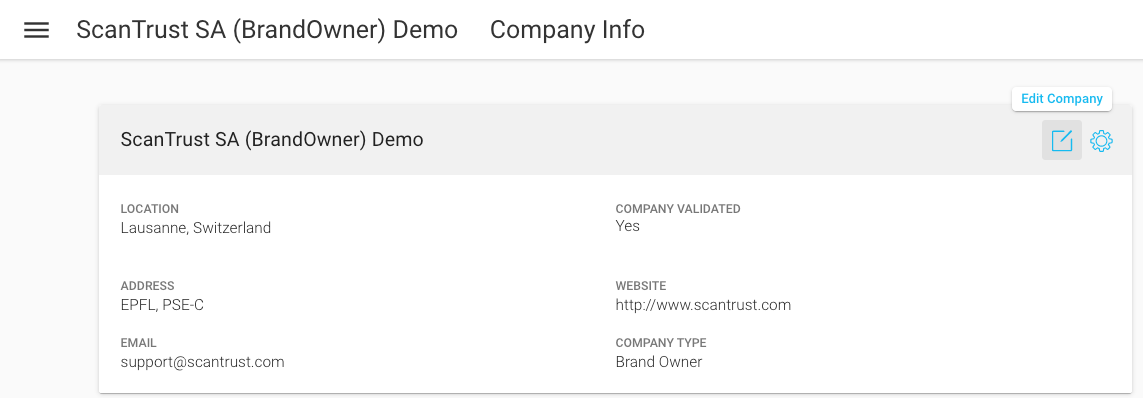Select the Company Info page heading
Image resolution: width=1143 pixels, height=398 pixels.
pyautogui.click(x=567, y=30)
